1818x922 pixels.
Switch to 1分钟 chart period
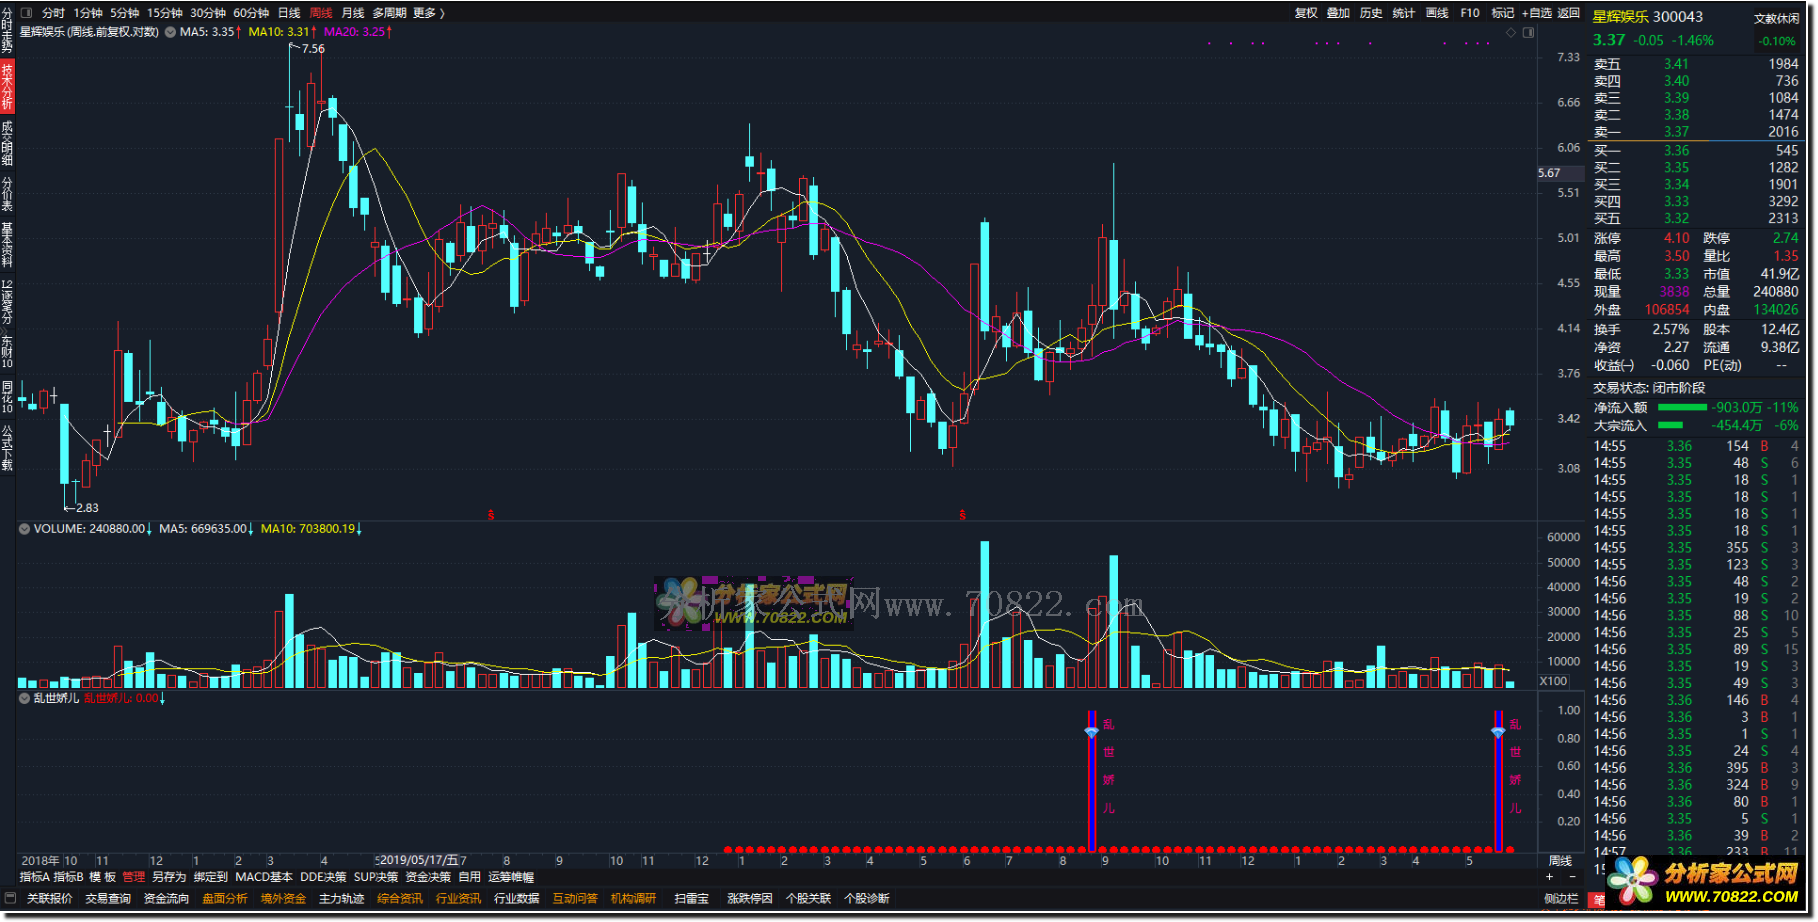coord(88,13)
